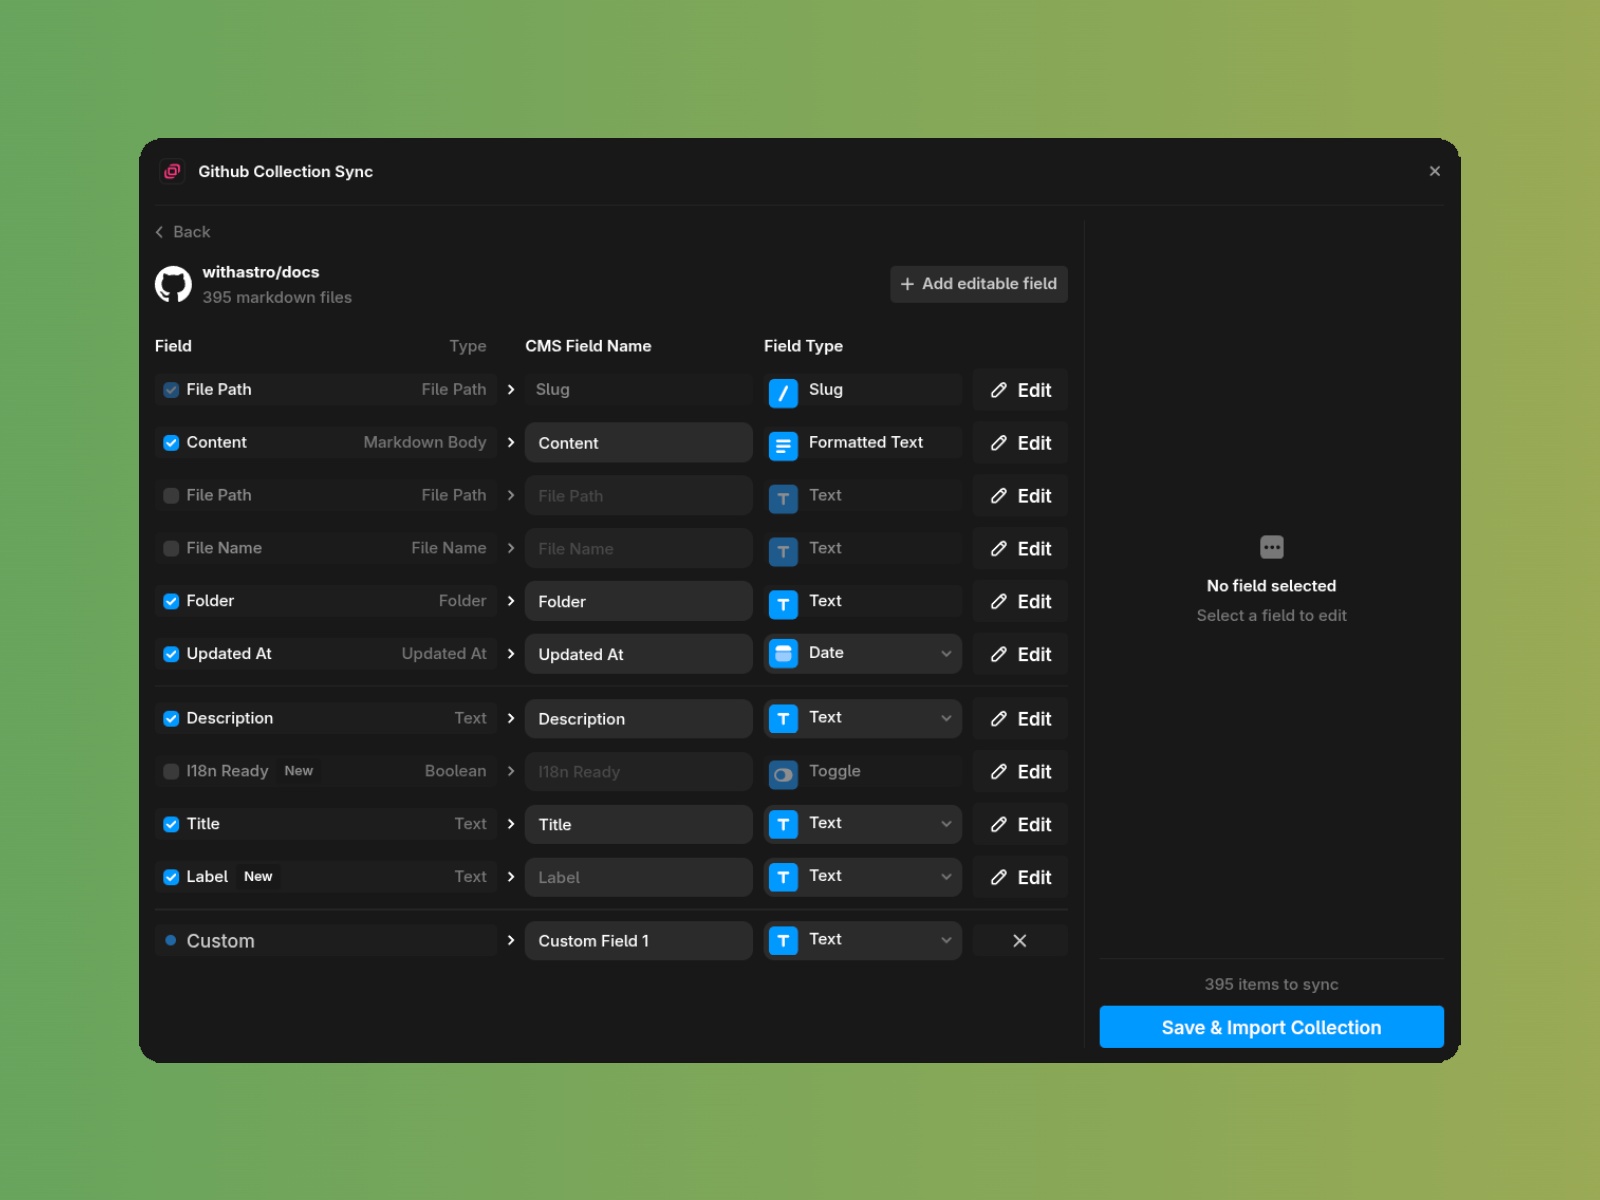
Task: Disable the Folder field checkbox
Action: tap(171, 601)
